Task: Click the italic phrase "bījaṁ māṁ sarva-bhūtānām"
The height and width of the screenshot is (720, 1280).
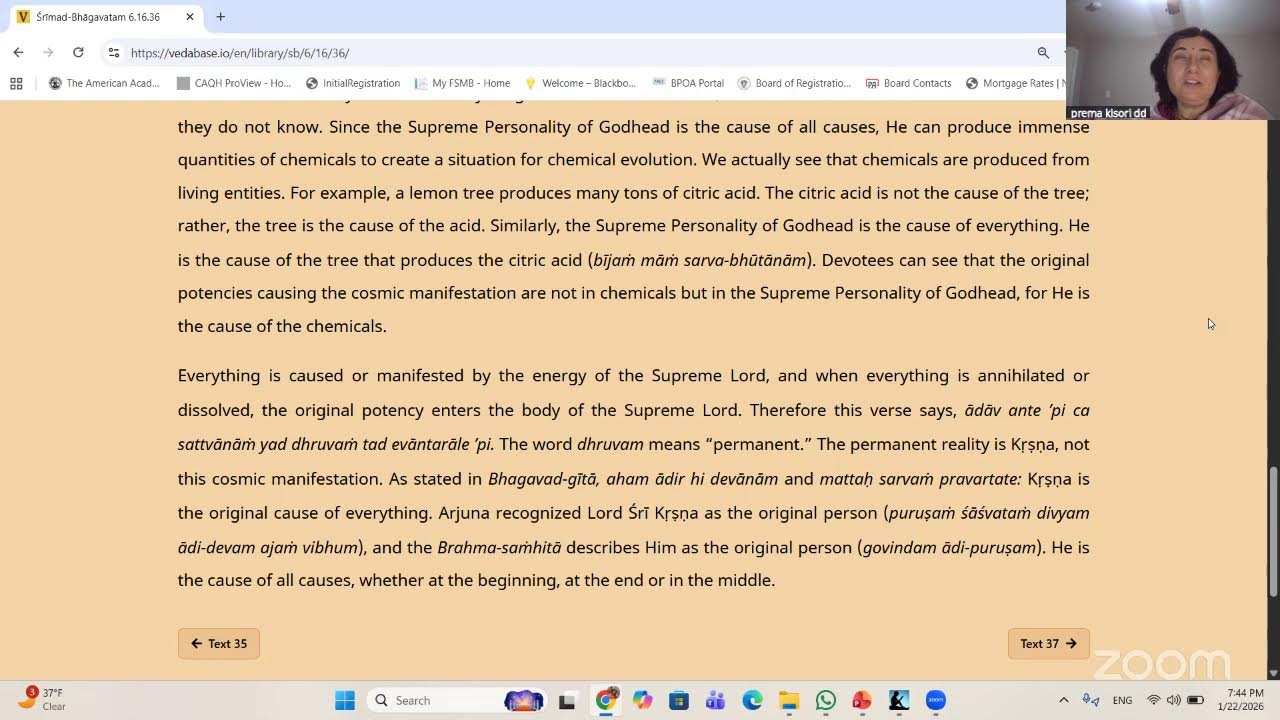Action: (x=699, y=260)
